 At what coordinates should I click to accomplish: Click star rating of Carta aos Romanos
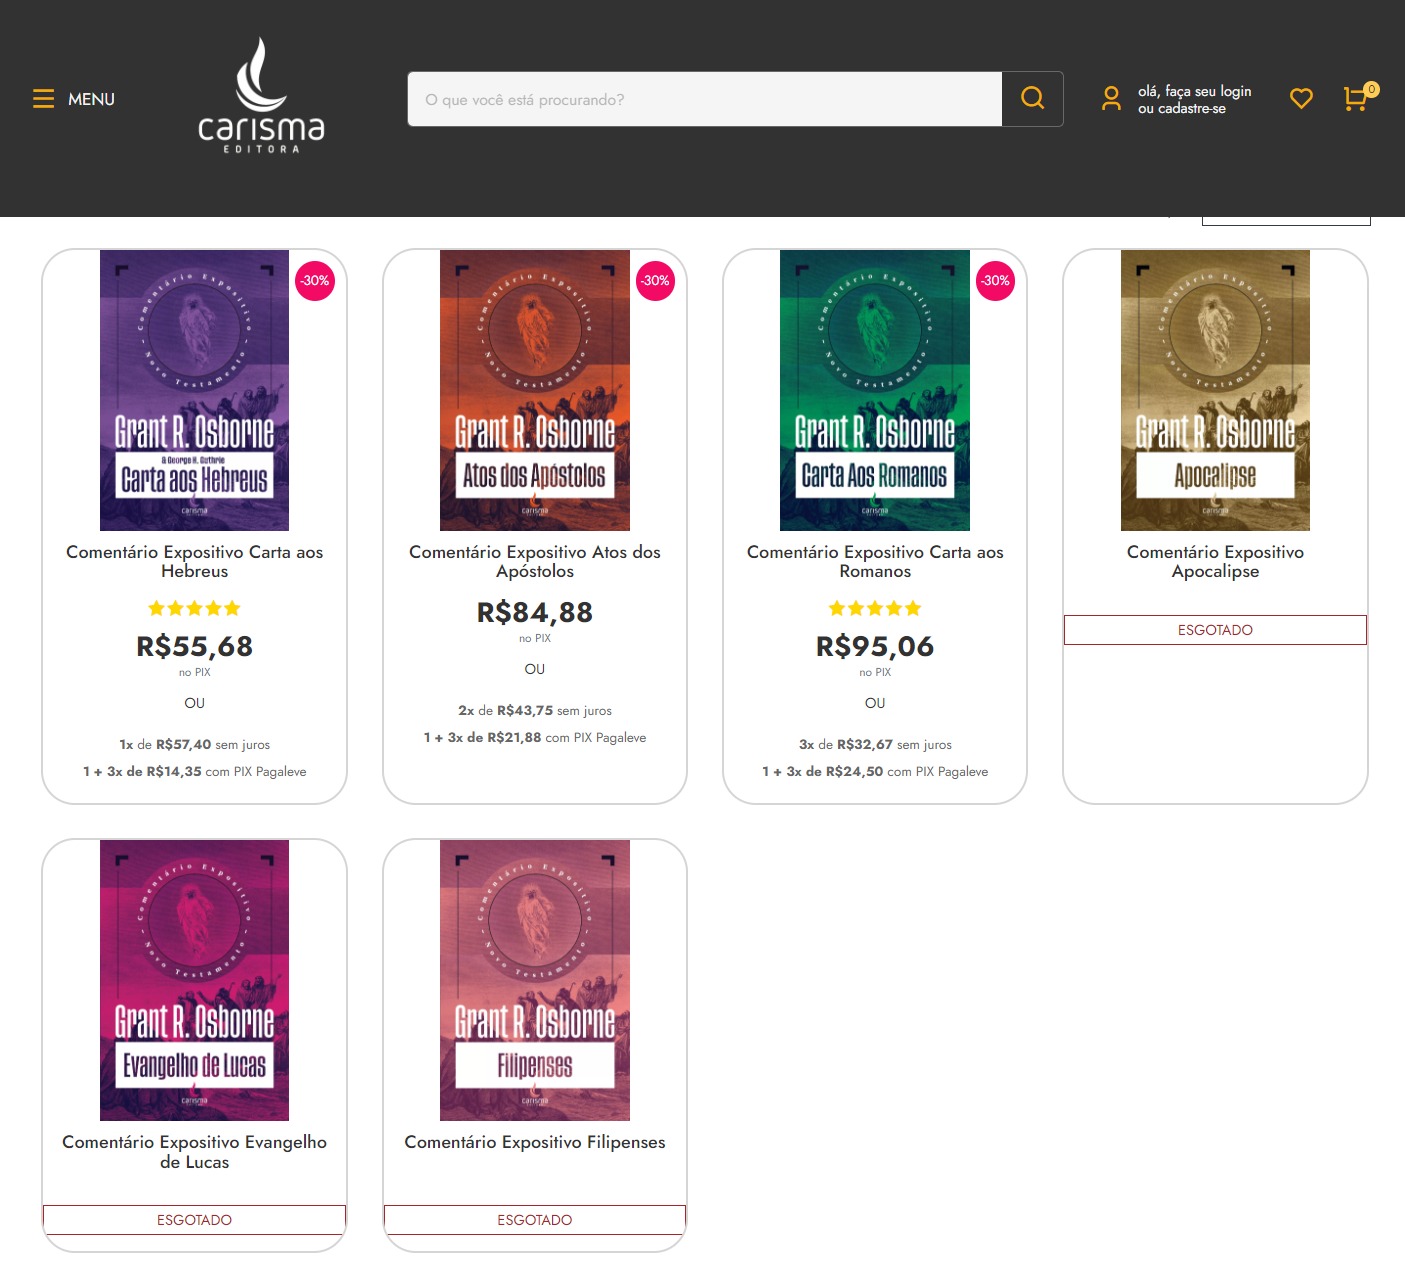tap(875, 608)
